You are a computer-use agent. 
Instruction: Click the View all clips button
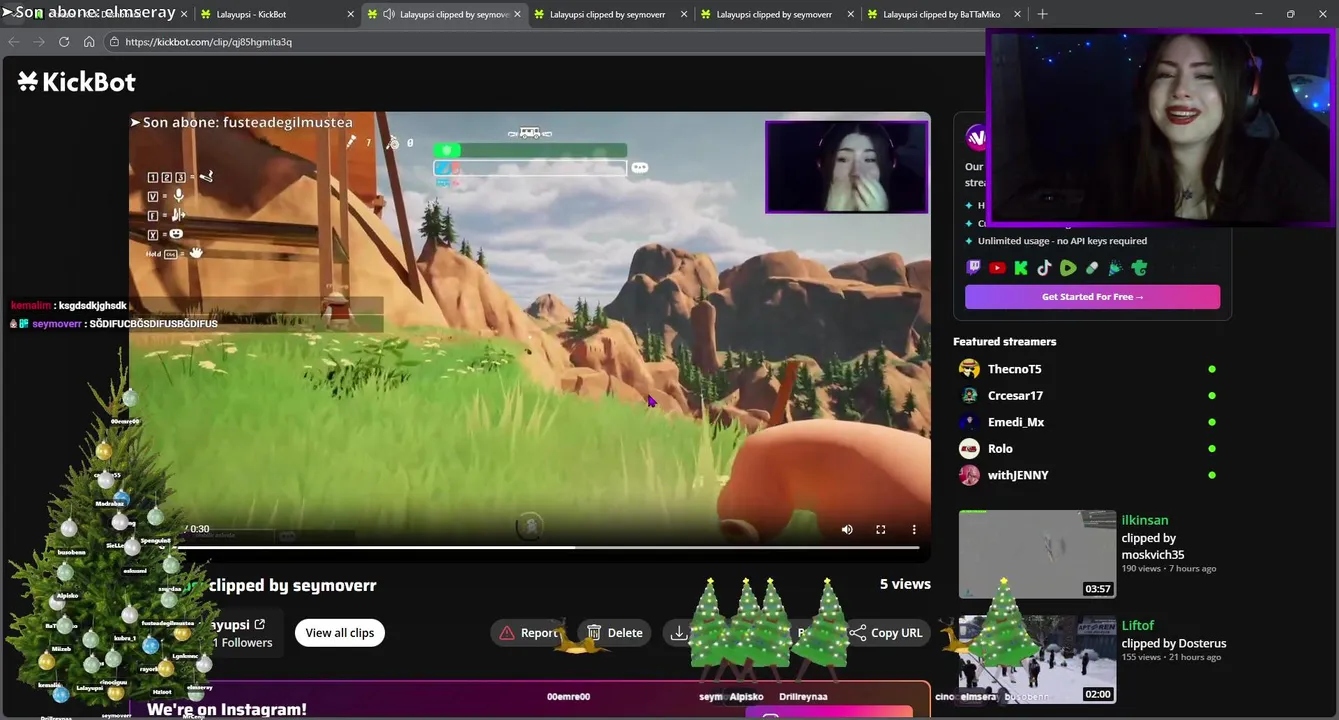[340, 632]
